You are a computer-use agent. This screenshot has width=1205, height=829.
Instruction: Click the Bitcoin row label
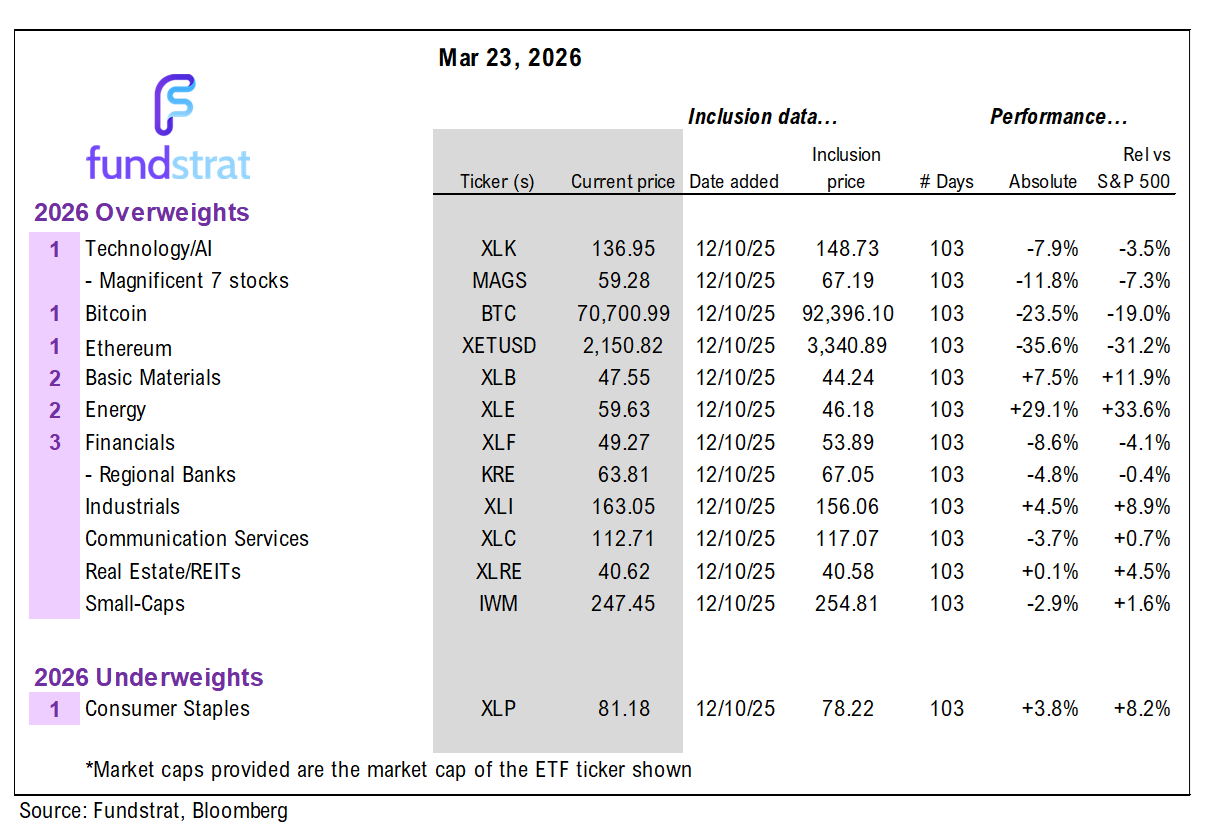click(x=116, y=314)
